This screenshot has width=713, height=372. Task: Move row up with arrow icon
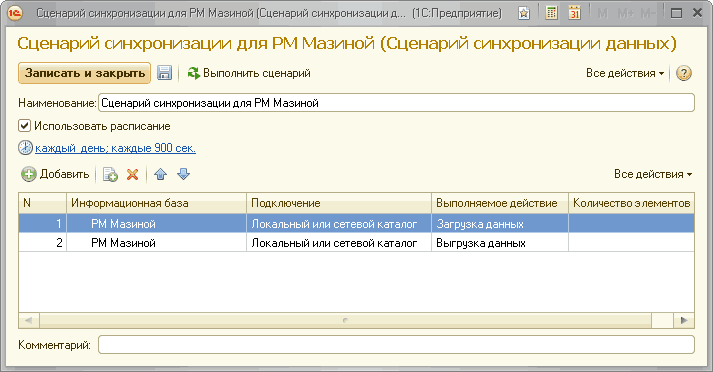coord(161,174)
